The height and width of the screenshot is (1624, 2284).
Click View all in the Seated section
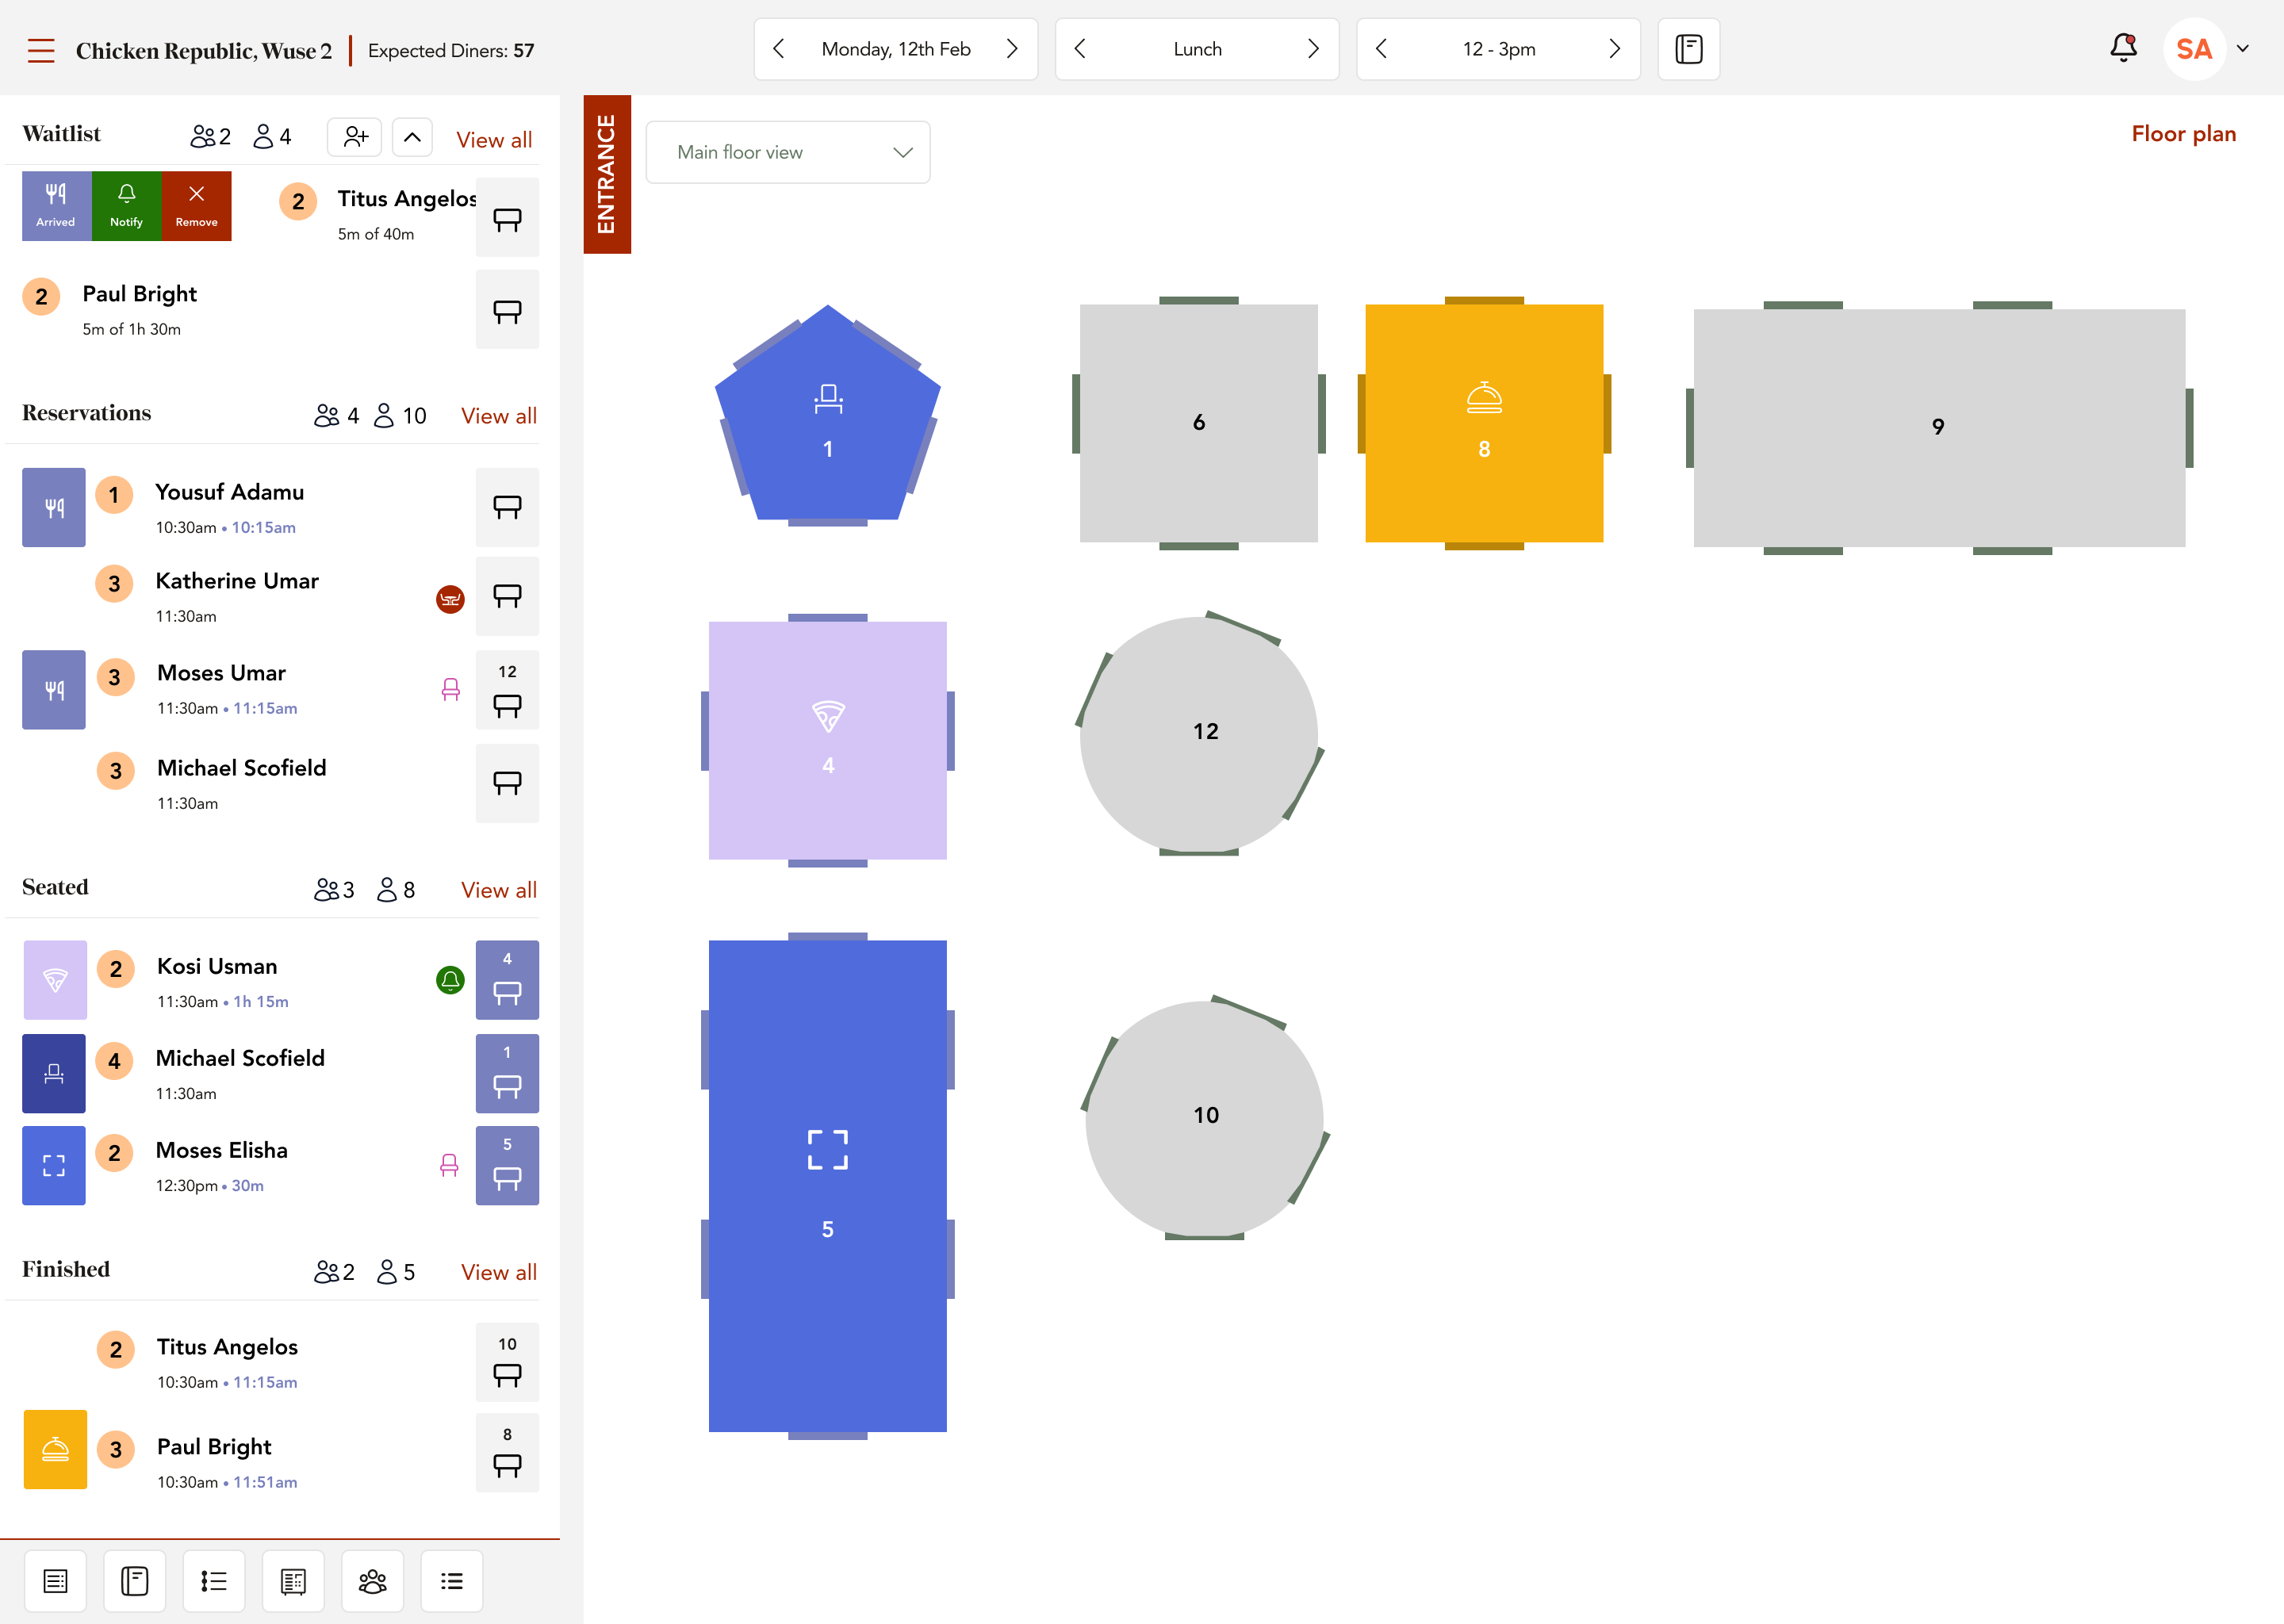[x=498, y=890]
